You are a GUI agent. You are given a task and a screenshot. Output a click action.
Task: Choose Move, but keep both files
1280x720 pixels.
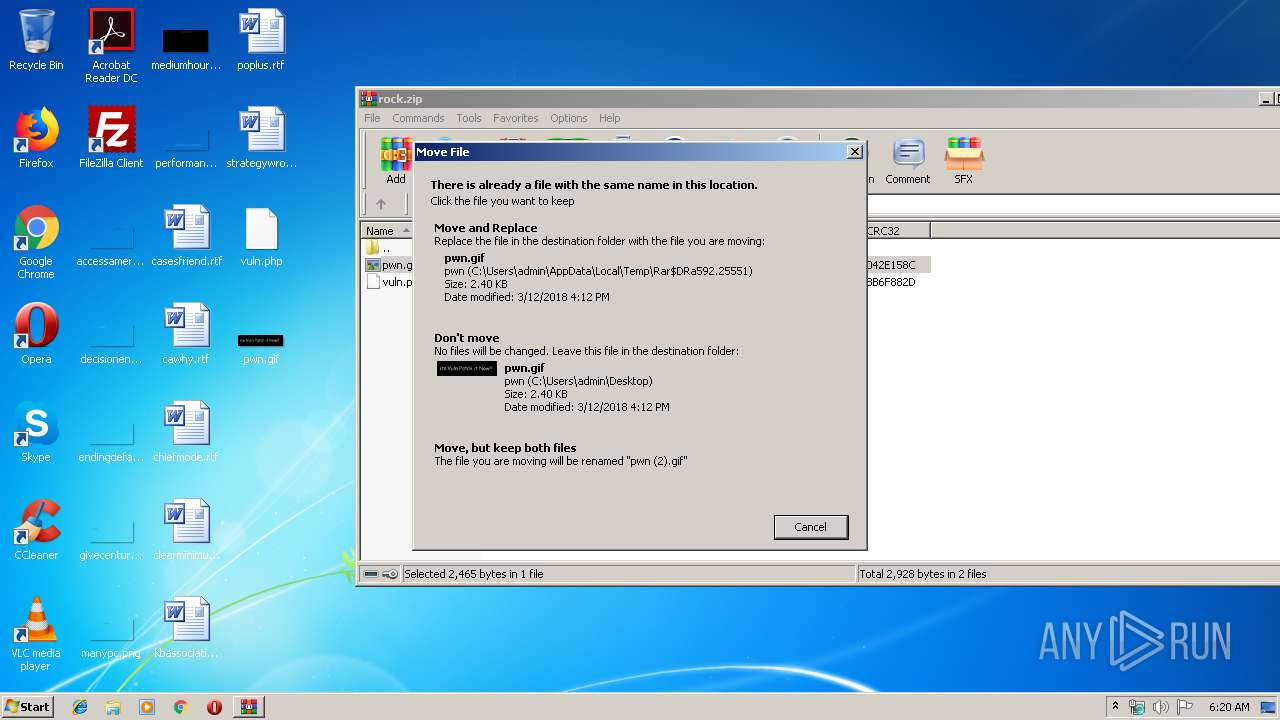[639, 455]
